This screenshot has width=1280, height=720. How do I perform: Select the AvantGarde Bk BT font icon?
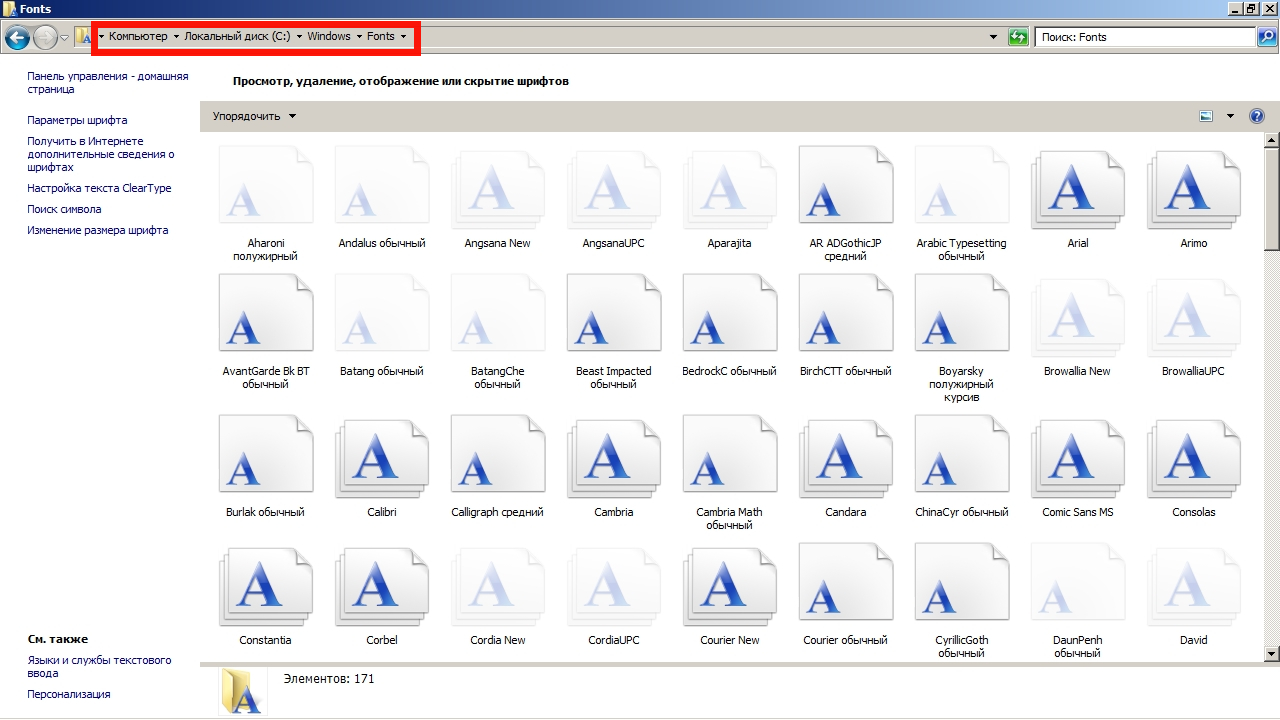(265, 312)
